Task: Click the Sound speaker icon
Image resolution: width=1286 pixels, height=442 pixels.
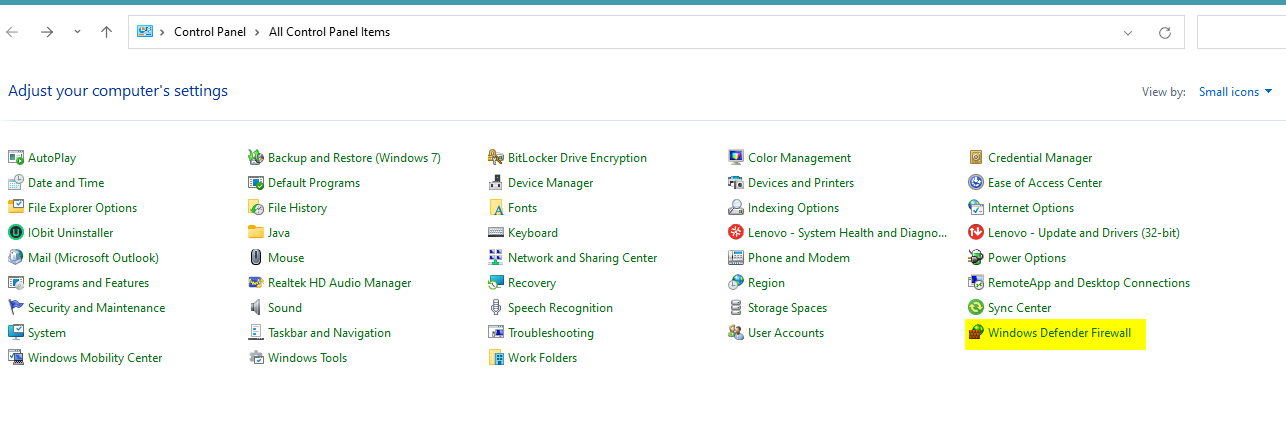Action: (256, 307)
